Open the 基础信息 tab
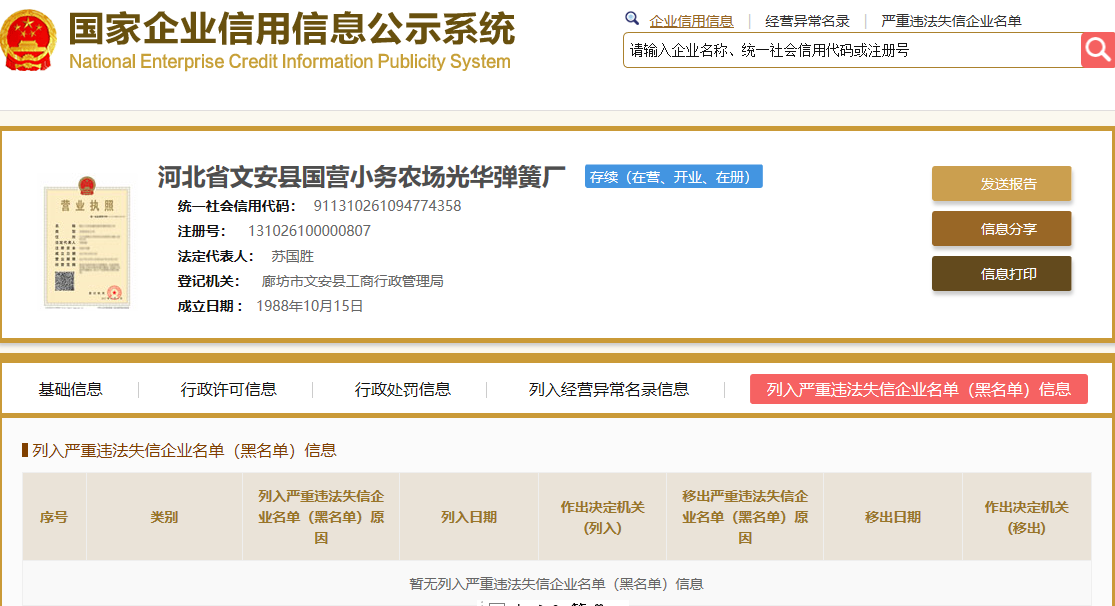Screen dimensions: 1115x606 (x=70, y=389)
